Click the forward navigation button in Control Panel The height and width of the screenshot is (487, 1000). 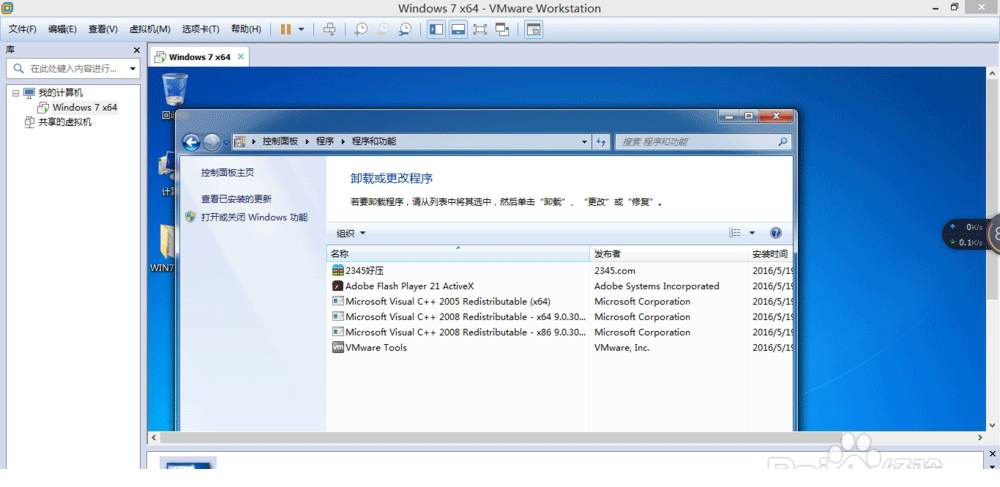pyautogui.click(x=212, y=142)
